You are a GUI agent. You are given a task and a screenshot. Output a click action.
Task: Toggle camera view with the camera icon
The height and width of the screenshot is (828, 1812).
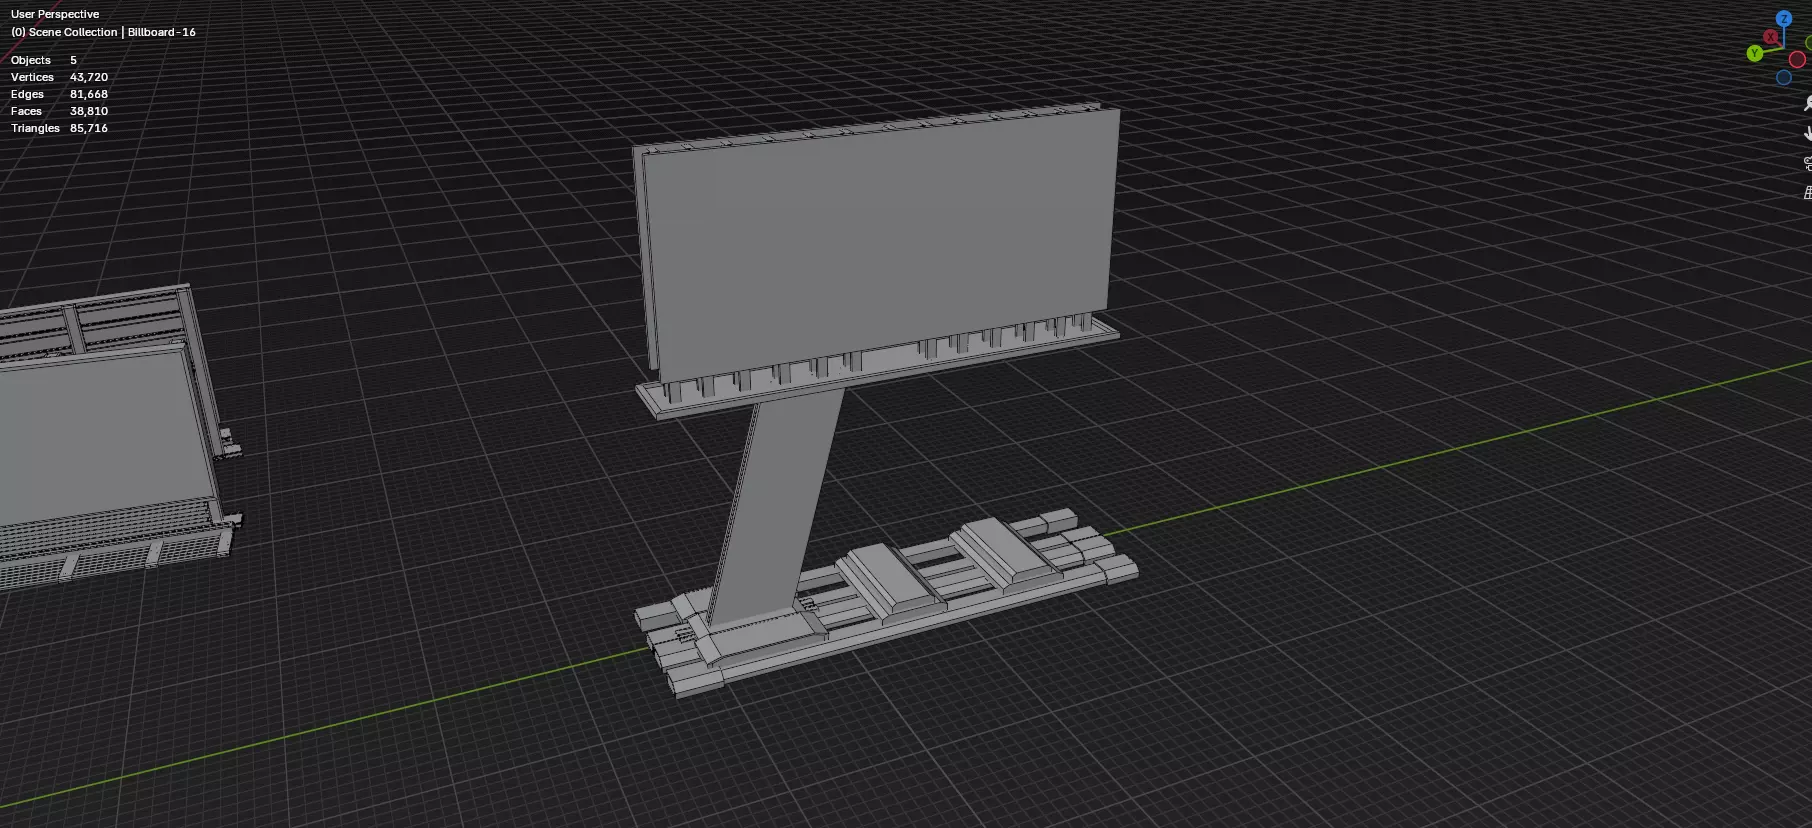[x=1808, y=163]
